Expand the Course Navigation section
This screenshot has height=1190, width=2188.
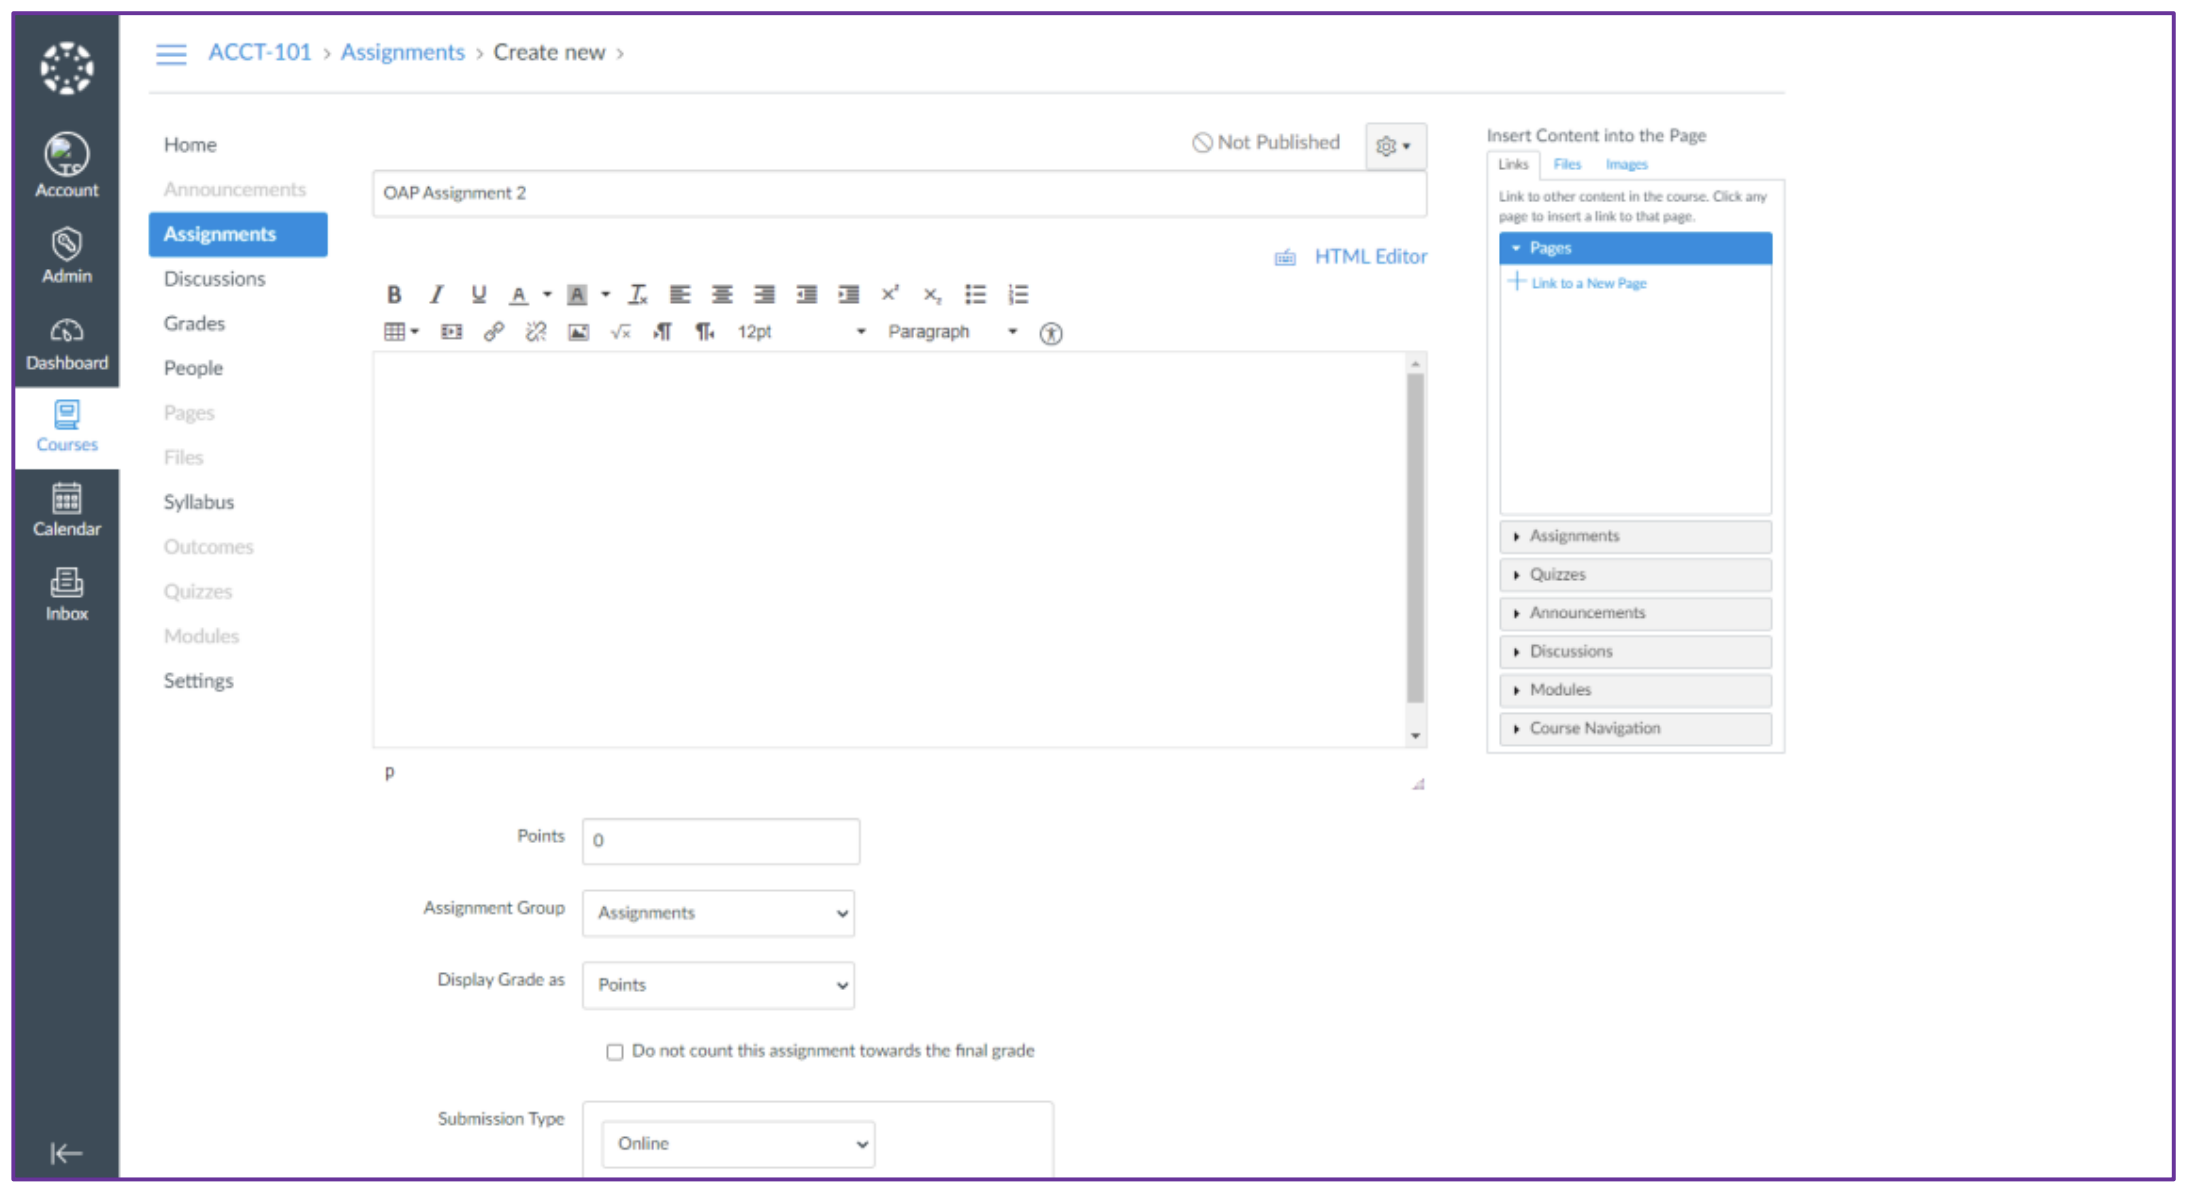(x=1635, y=729)
